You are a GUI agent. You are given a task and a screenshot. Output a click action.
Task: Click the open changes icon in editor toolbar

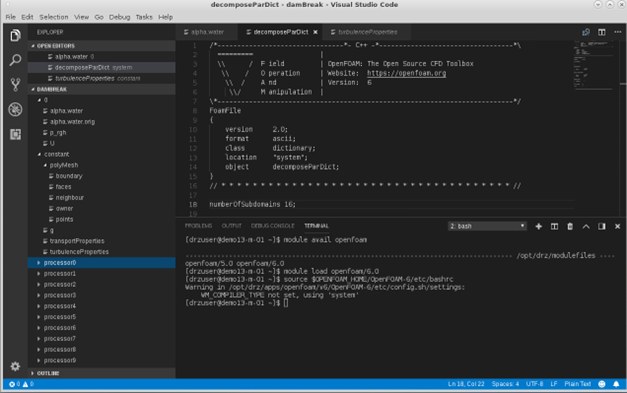click(586, 32)
